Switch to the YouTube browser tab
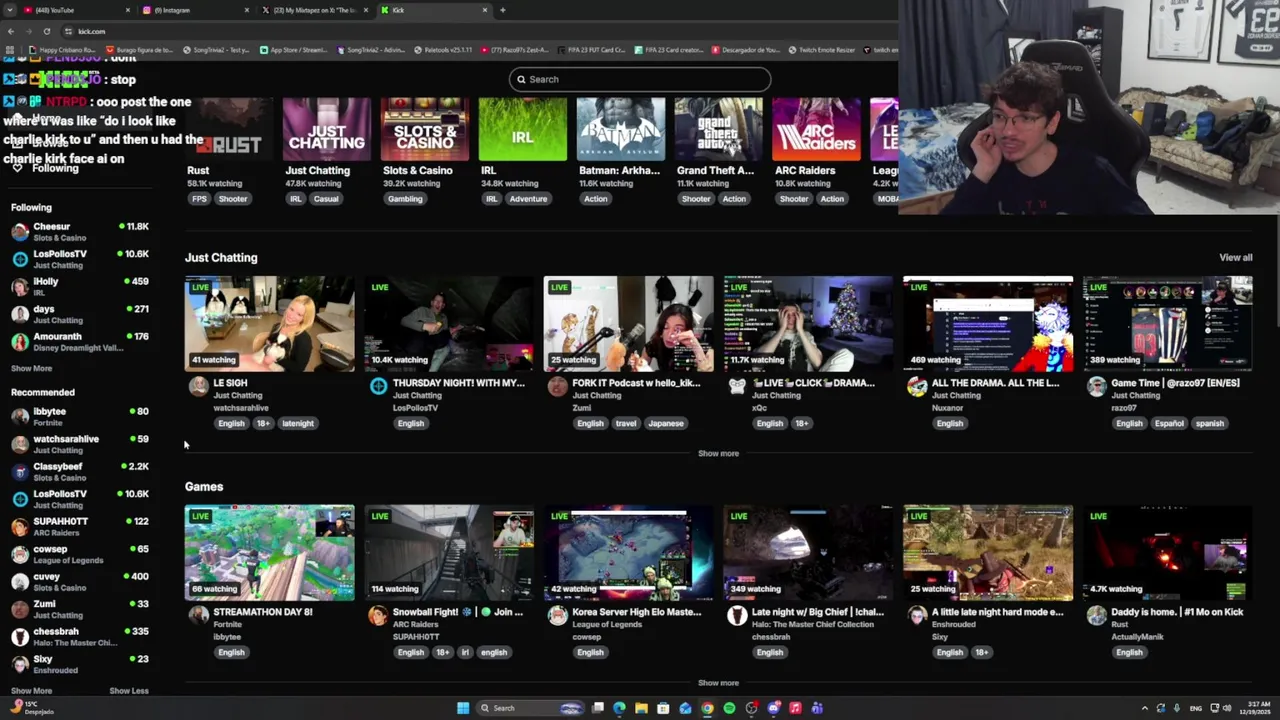 (75, 10)
